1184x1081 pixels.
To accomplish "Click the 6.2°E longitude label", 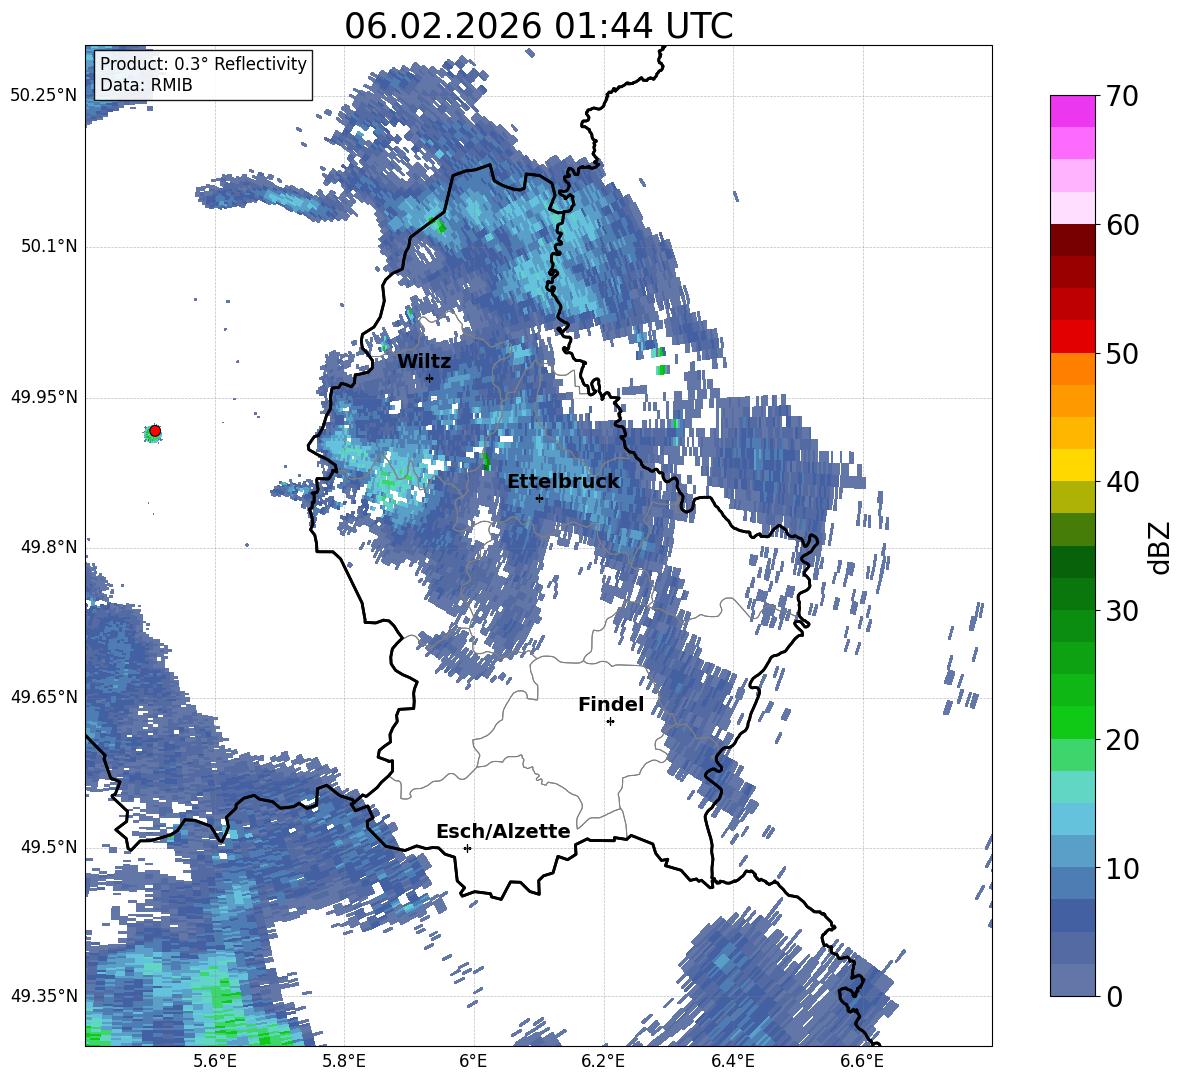I will 603,1061.
